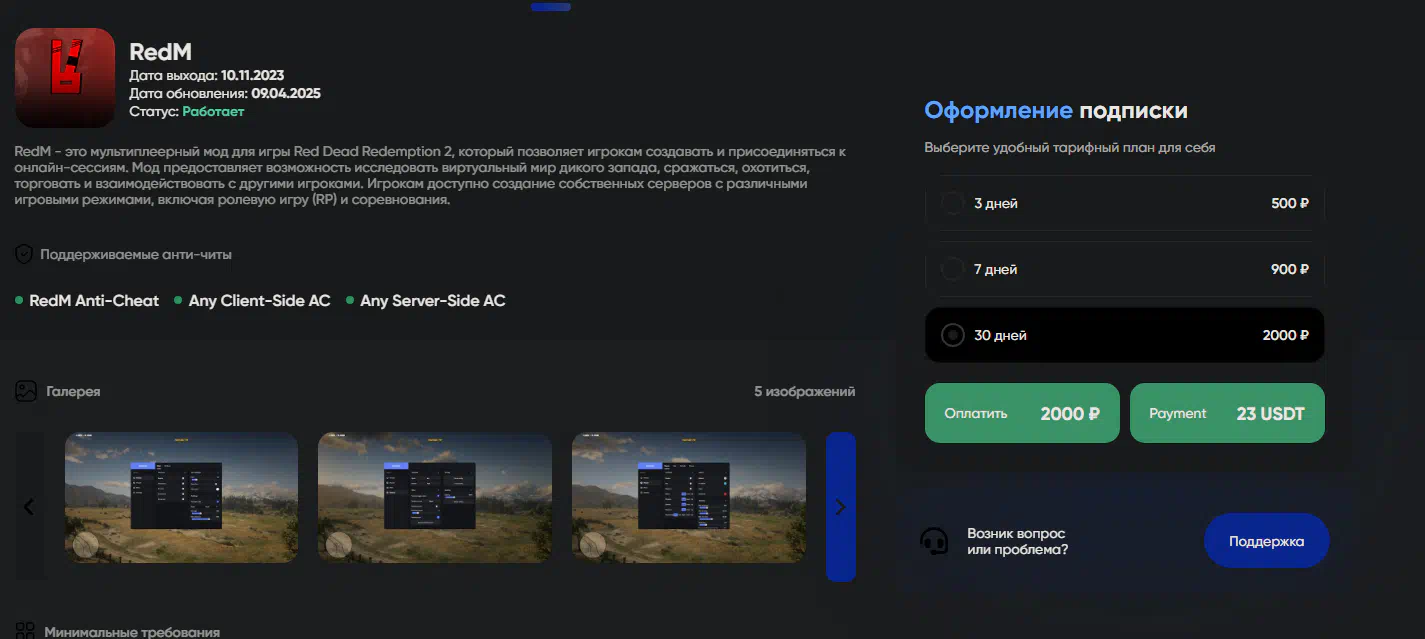Show next gallery image with right arrow
1425x639 pixels.
[x=841, y=507]
